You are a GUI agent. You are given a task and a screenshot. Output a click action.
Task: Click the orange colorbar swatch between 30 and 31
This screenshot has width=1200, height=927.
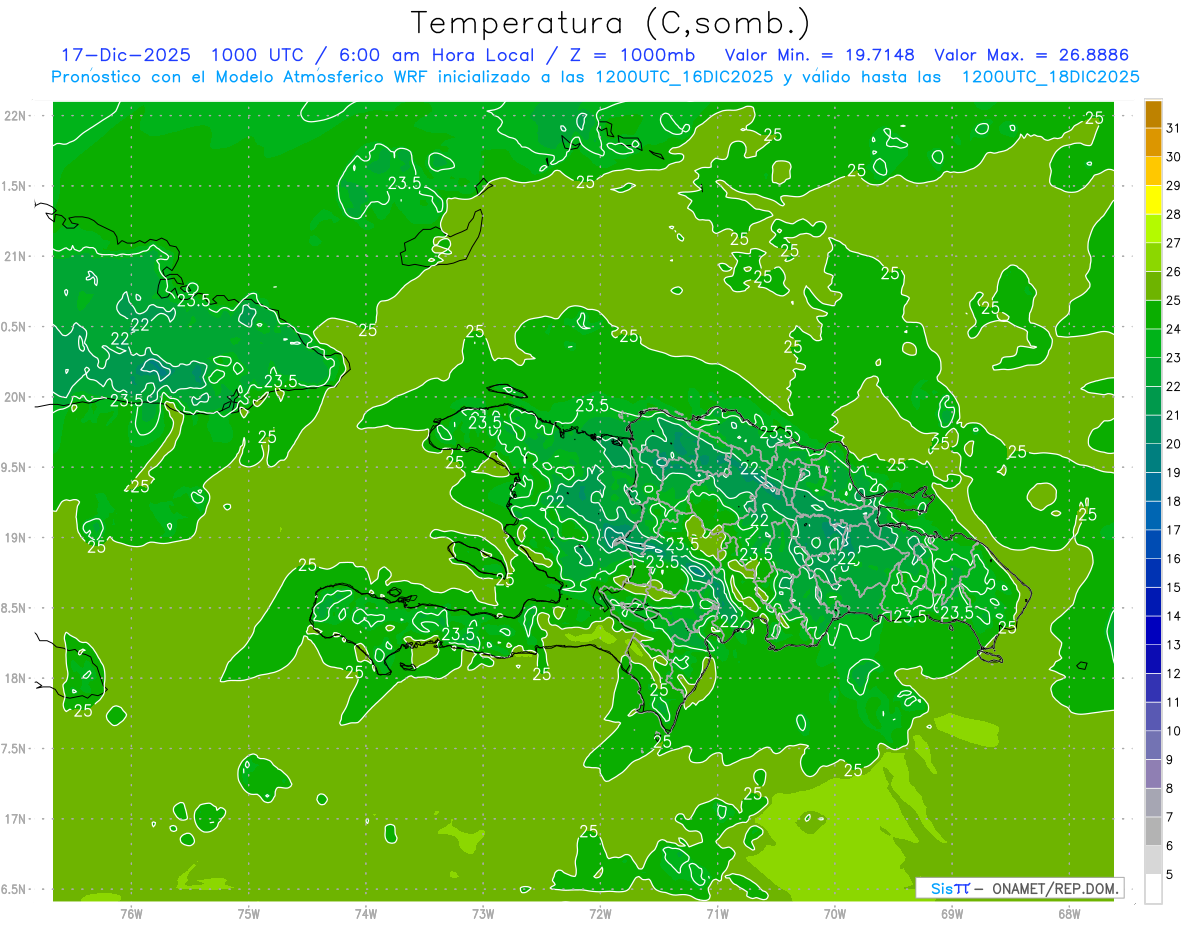click(x=1153, y=142)
